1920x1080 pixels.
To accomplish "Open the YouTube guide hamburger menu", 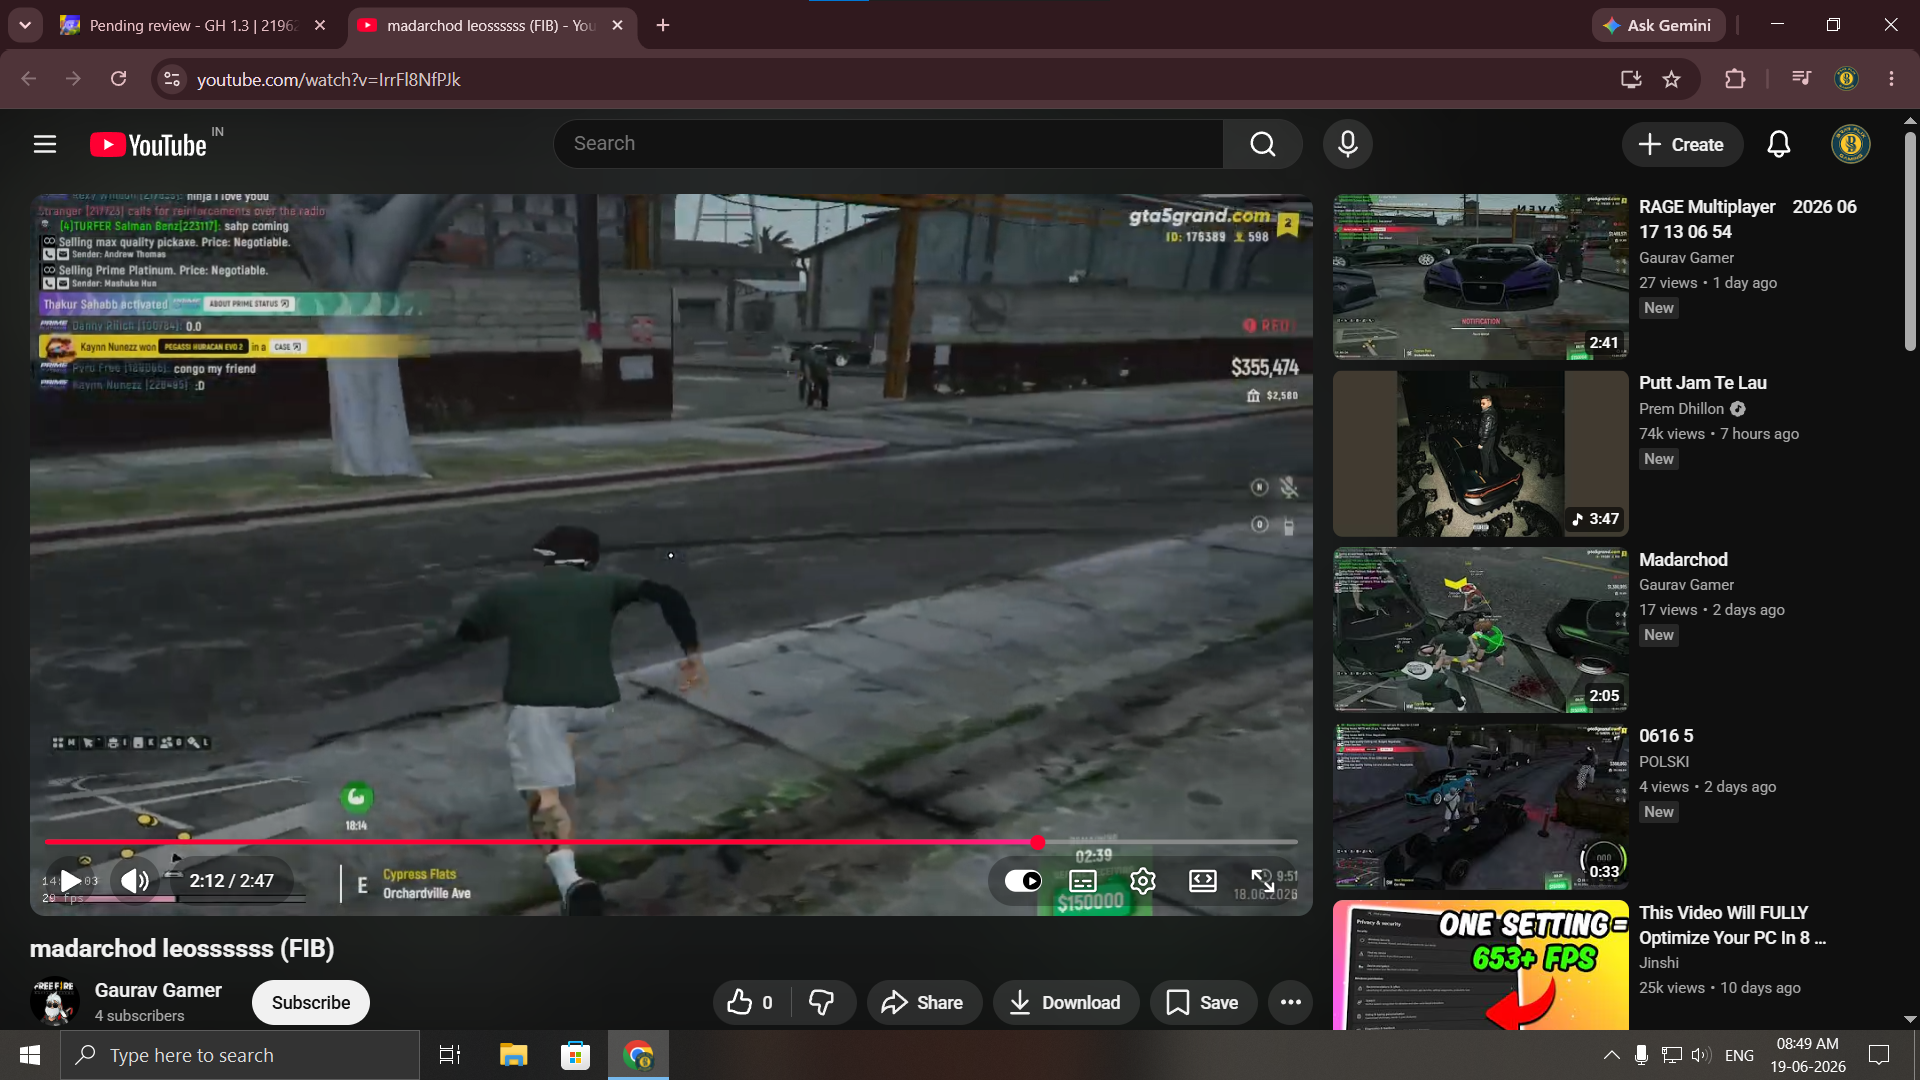I will pos(45,144).
